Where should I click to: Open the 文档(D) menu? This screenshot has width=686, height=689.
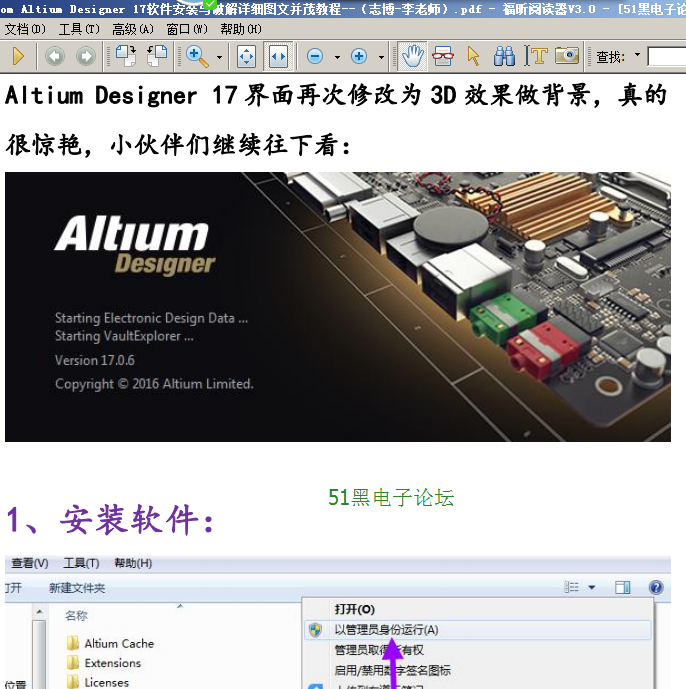click(x=25, y=29)
